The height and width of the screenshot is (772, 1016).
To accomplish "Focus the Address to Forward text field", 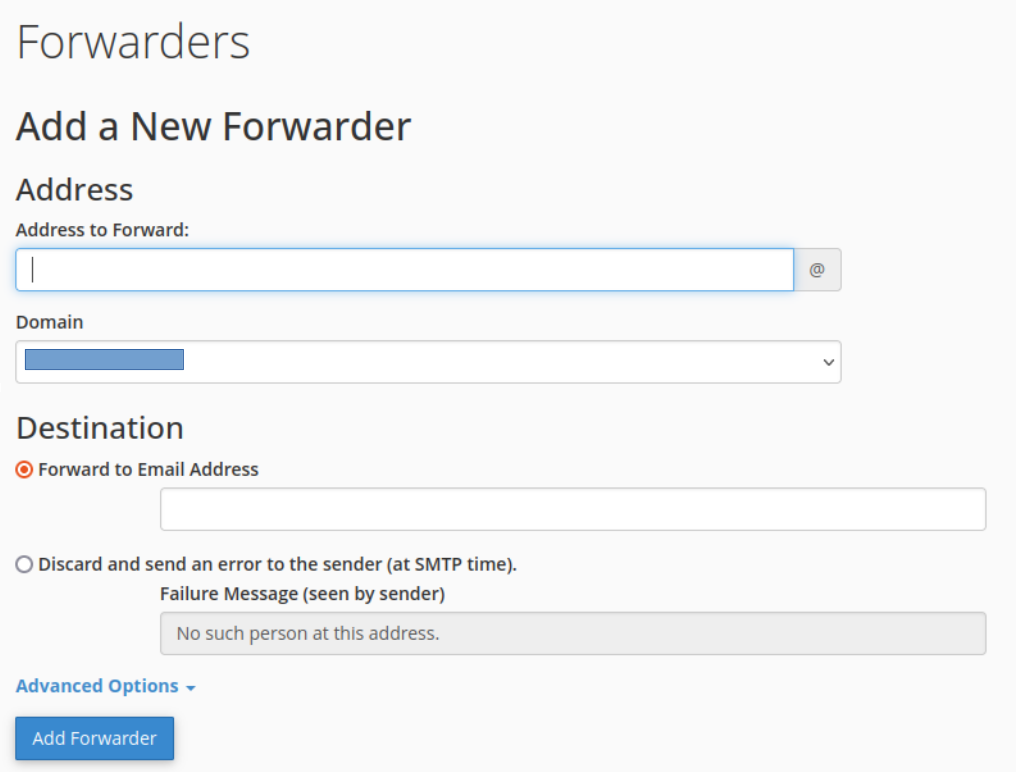I will (405, 270).
